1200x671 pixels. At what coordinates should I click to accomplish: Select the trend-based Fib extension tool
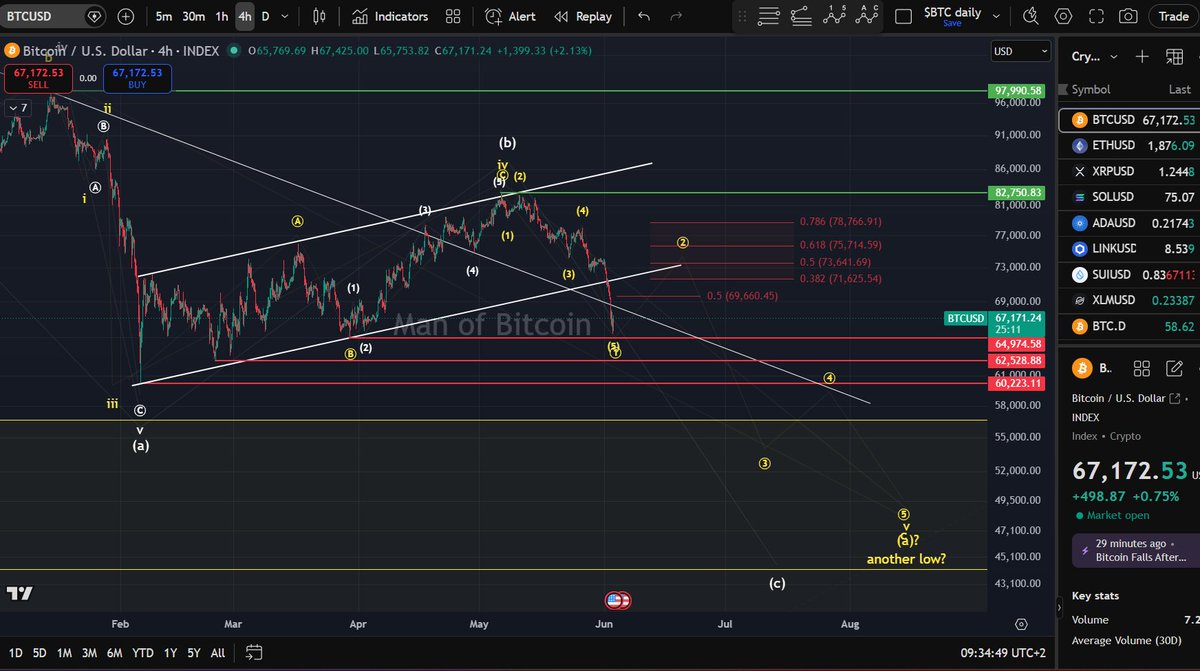pyautogui.click(x=801, y=16)
